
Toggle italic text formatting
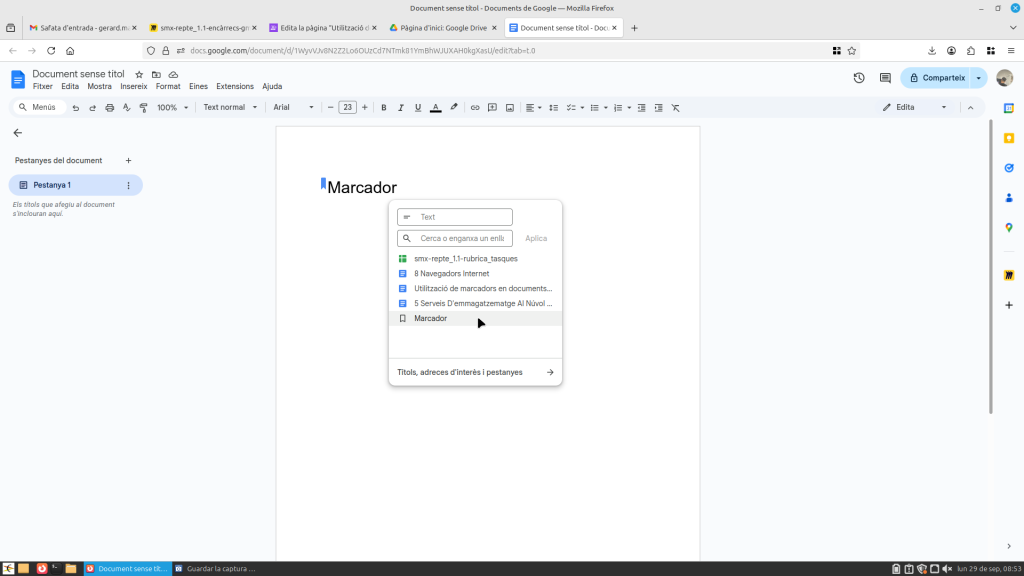pyautogui.click(x=401, y=107)
